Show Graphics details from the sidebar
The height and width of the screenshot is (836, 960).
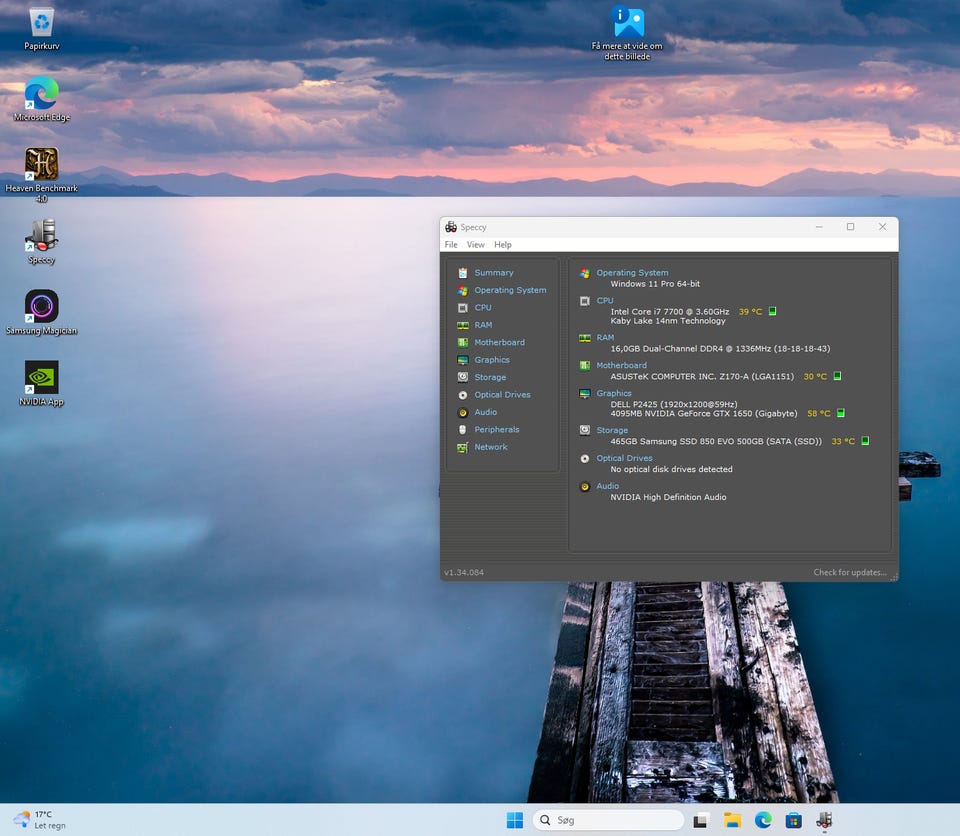(x=492, y=360)
